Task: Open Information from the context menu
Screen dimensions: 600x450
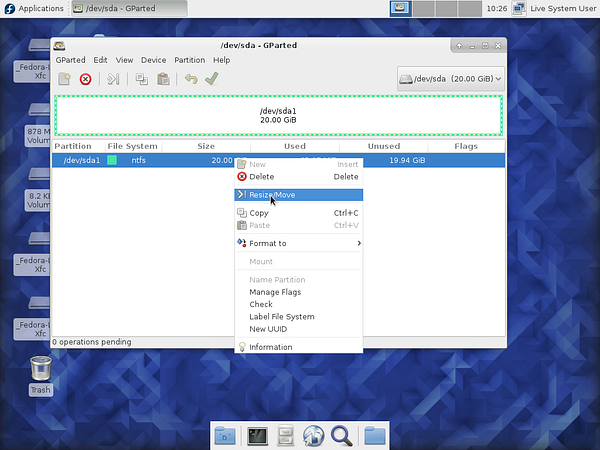Action: coord(298,347)
